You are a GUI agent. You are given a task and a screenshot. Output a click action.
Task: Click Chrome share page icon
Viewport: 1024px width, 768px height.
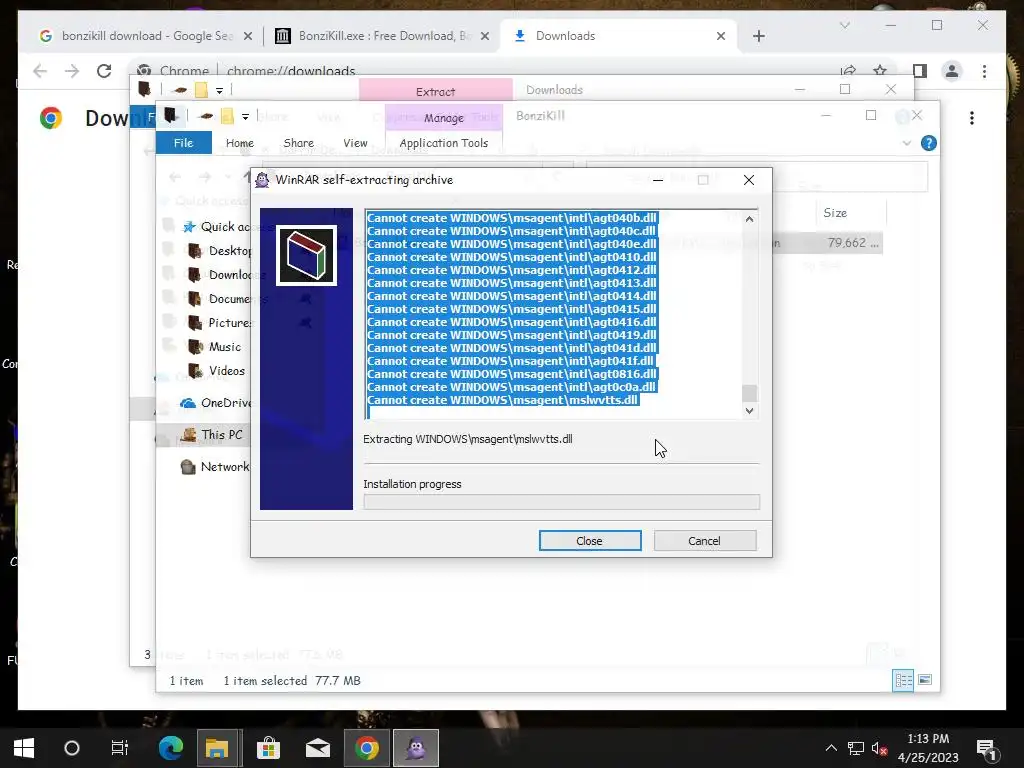848,71
